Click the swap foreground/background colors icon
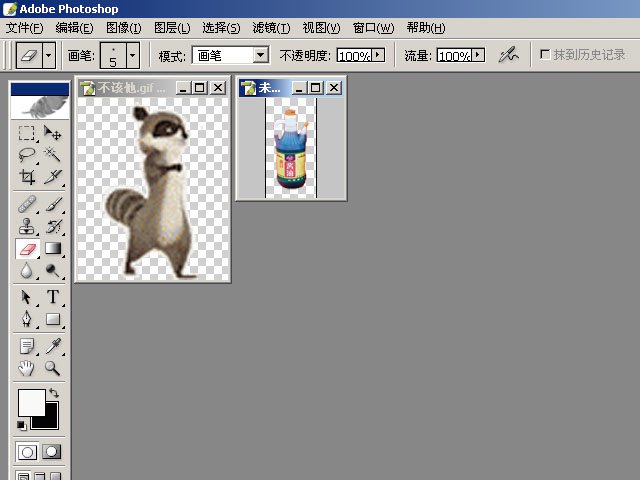This screenshot has width=640, height=480. coord(54,393)
